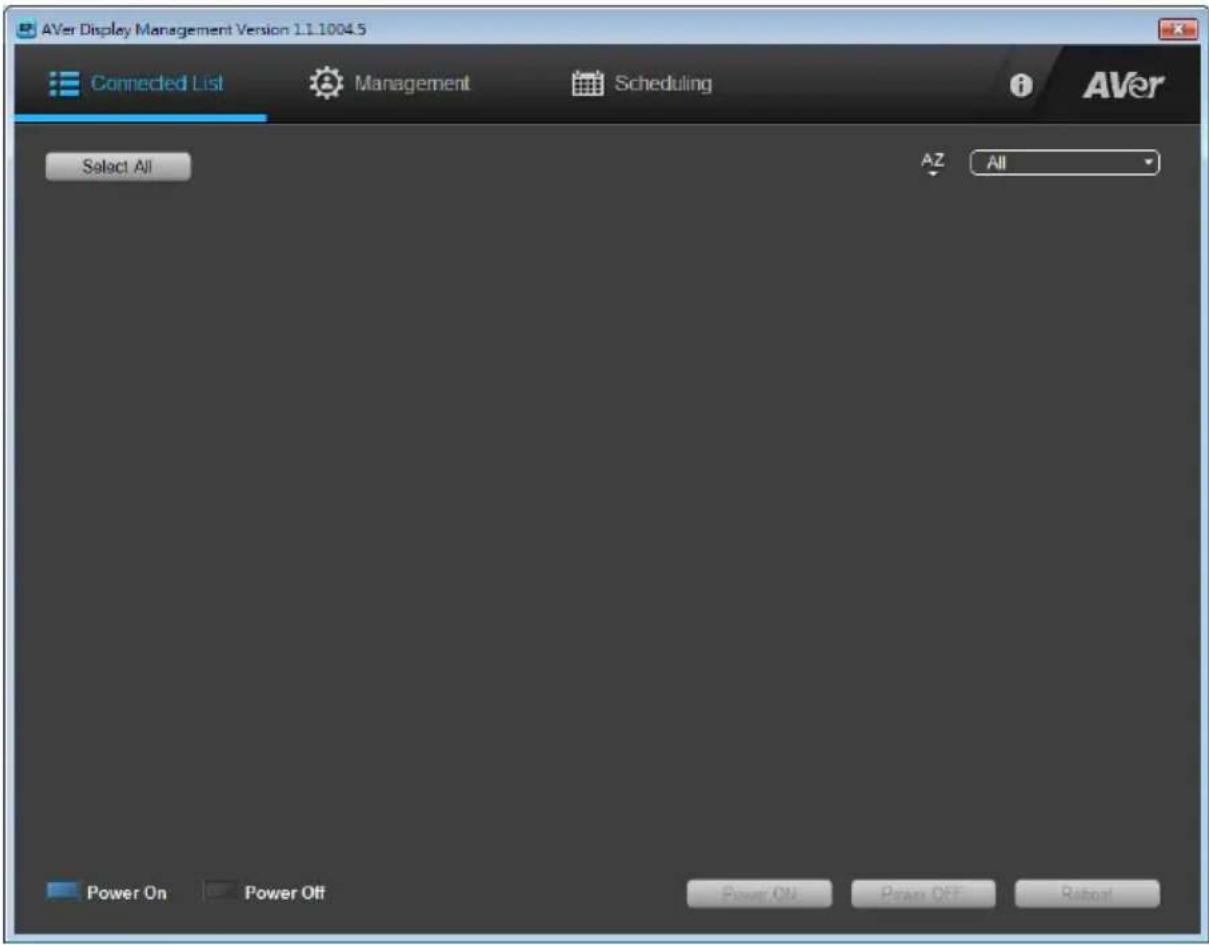The height and width of the screenshot is (945, 1209).
Task: Click the gear icon on Management tab
Action: pos(325,84)
